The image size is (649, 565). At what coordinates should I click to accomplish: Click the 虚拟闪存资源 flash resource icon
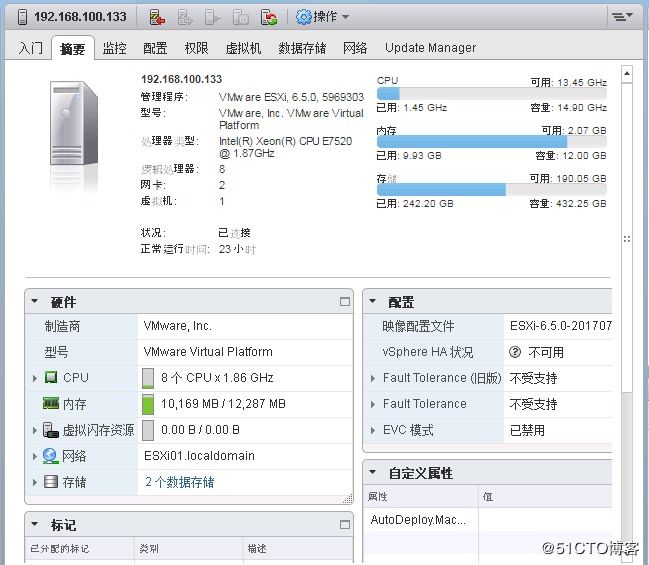click(51, 430)
